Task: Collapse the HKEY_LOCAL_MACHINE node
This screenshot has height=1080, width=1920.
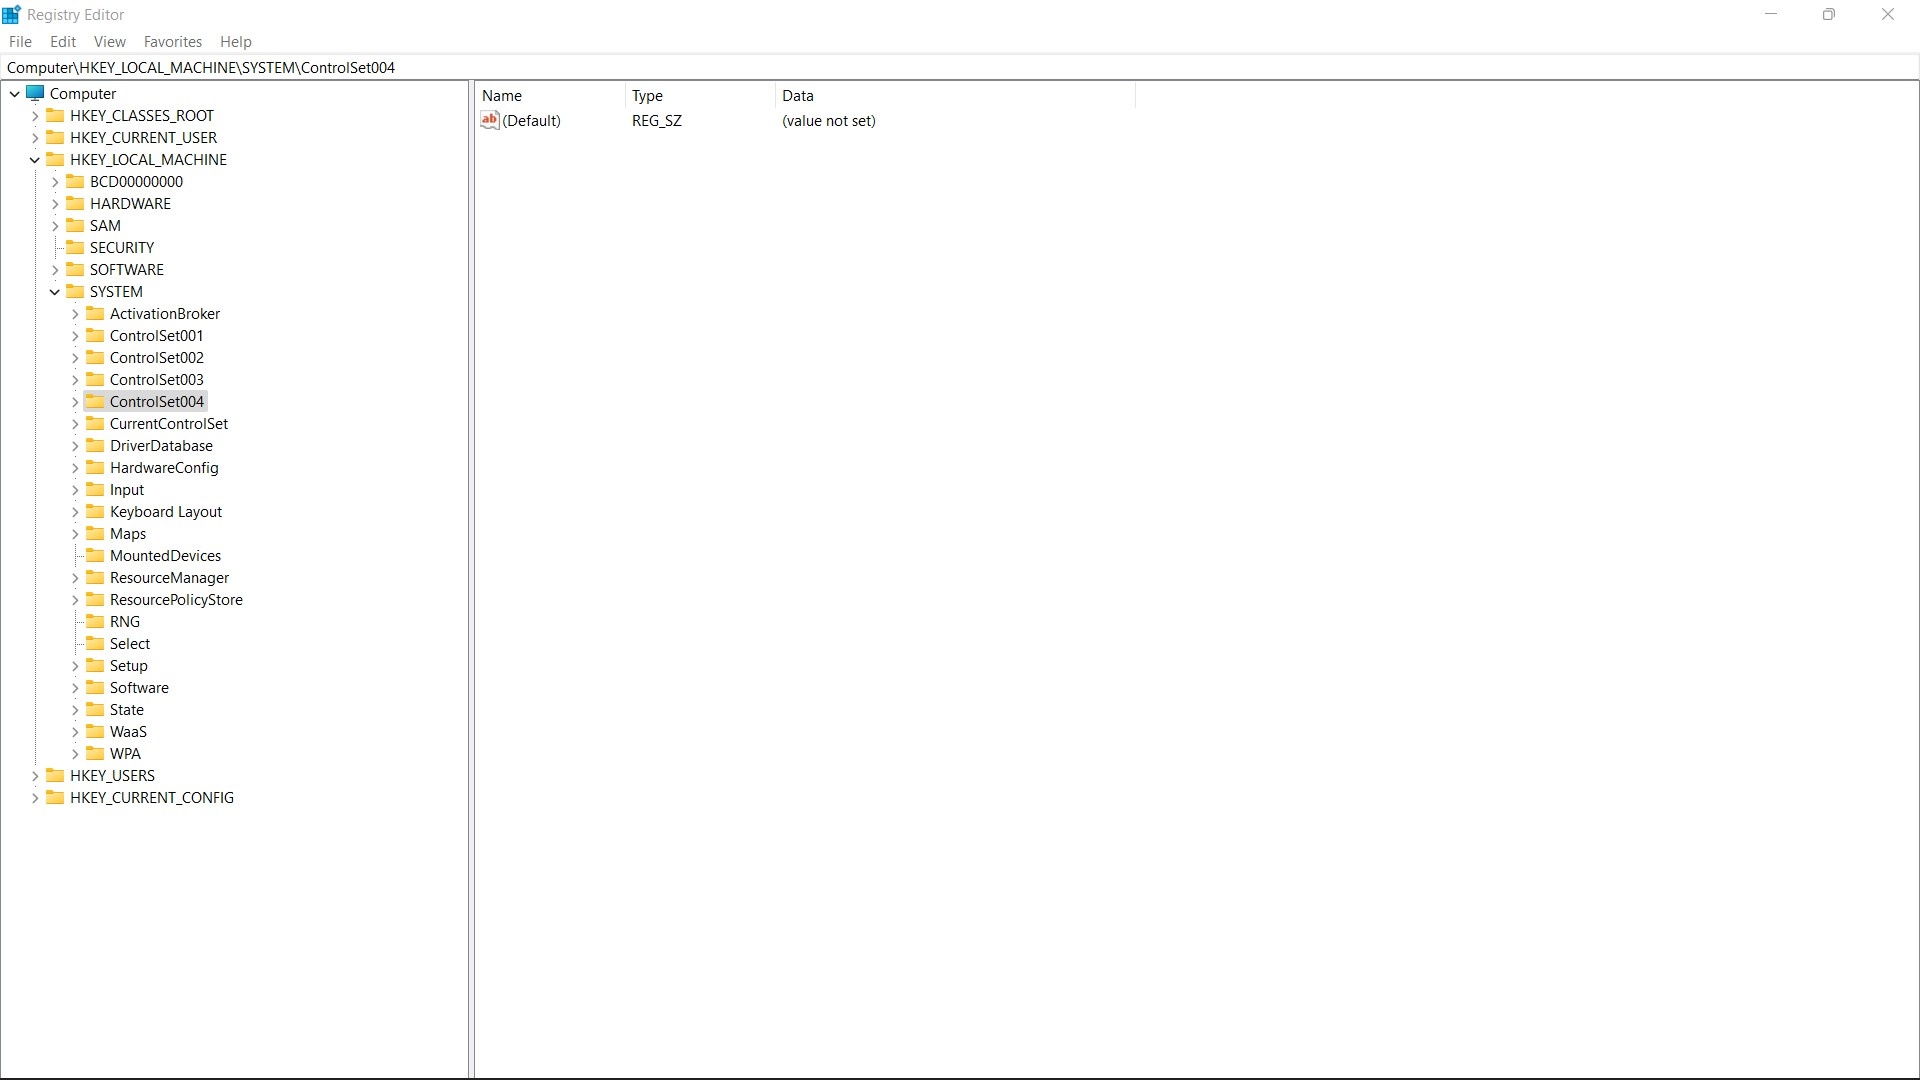Action: (35, 160)
